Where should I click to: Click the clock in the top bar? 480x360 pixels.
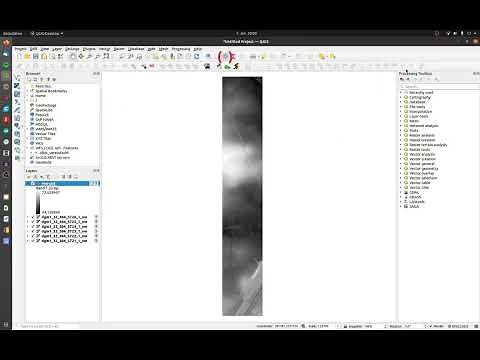(x=247, y=34)
